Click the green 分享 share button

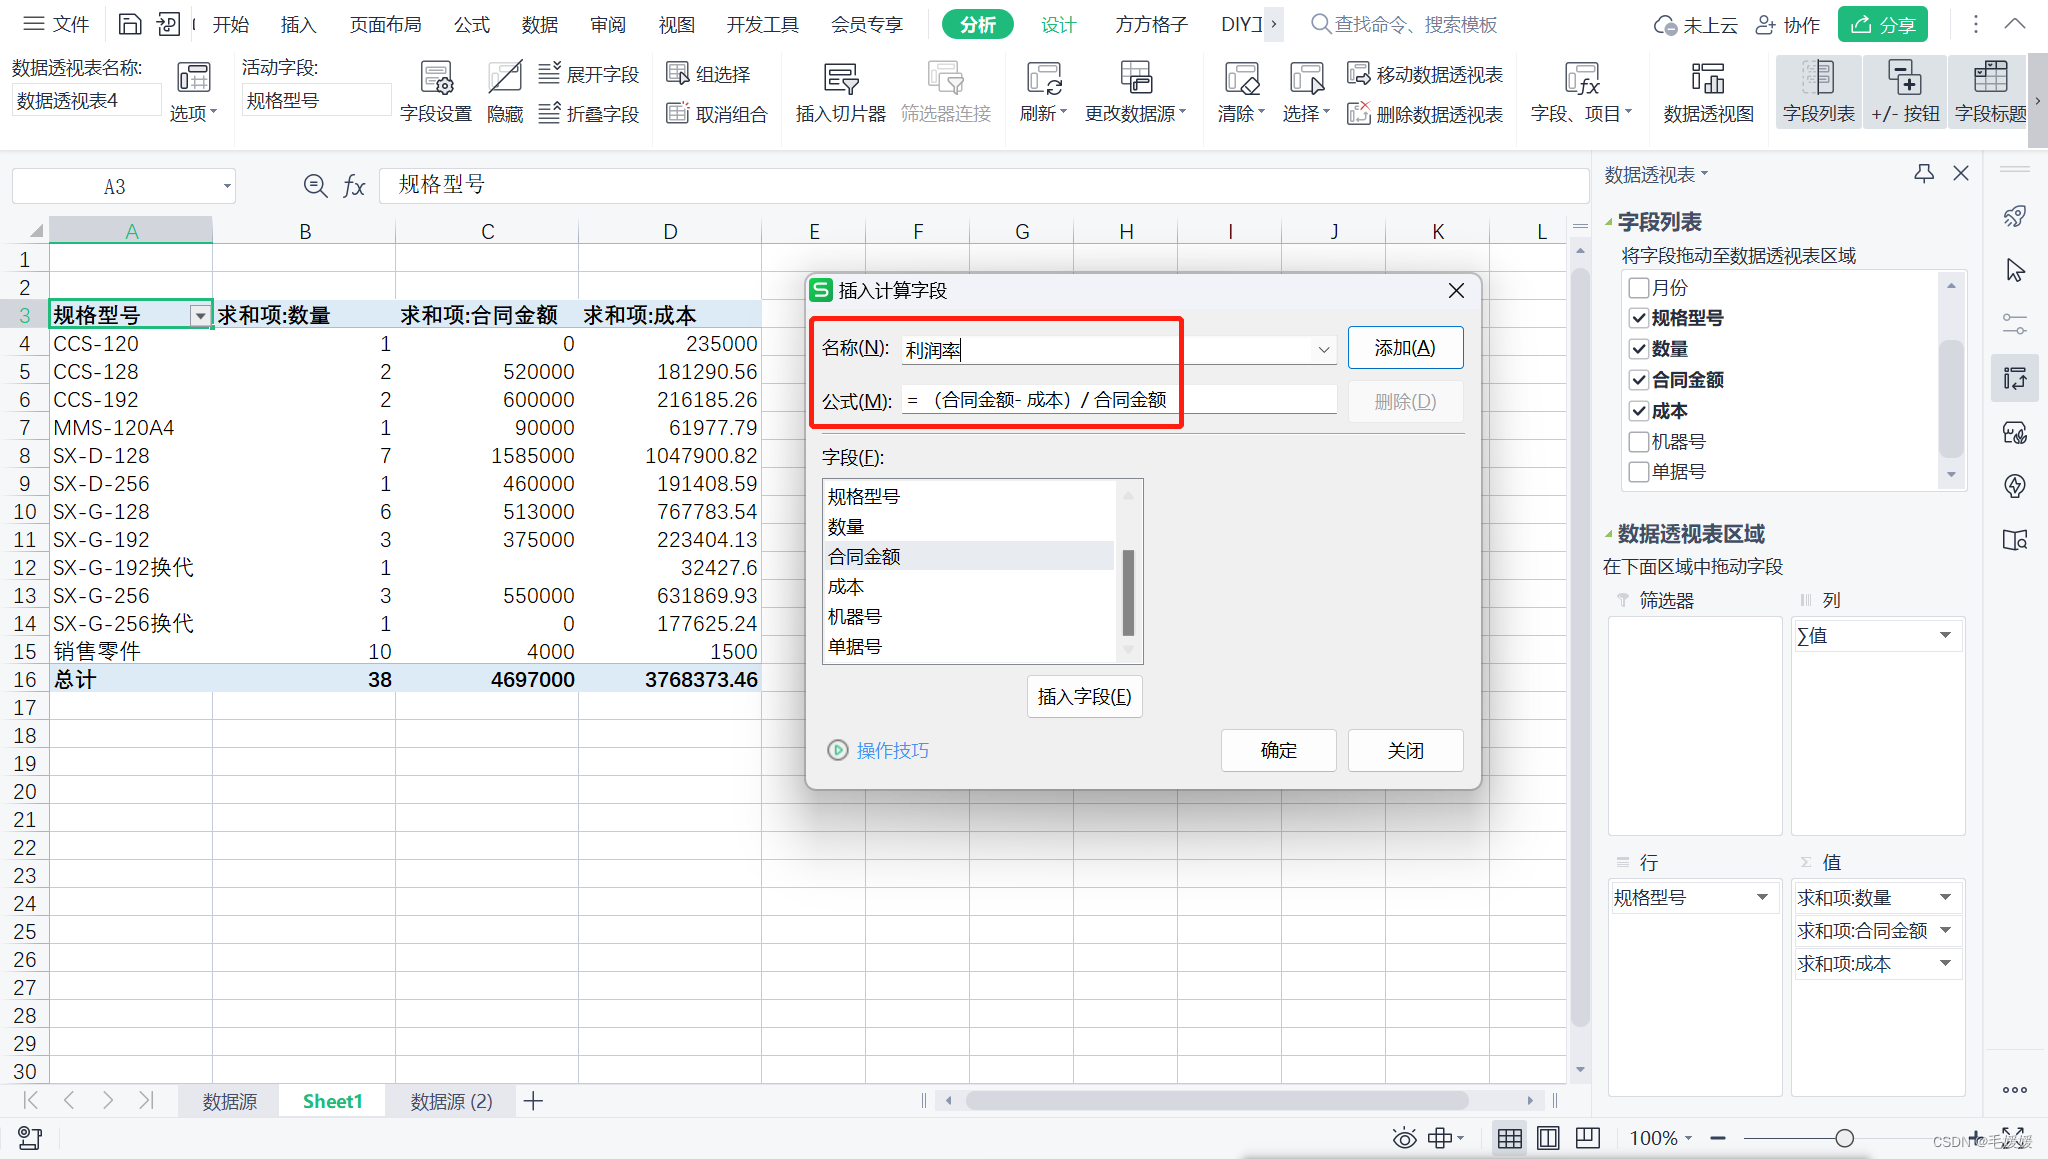coord(1883,24)
